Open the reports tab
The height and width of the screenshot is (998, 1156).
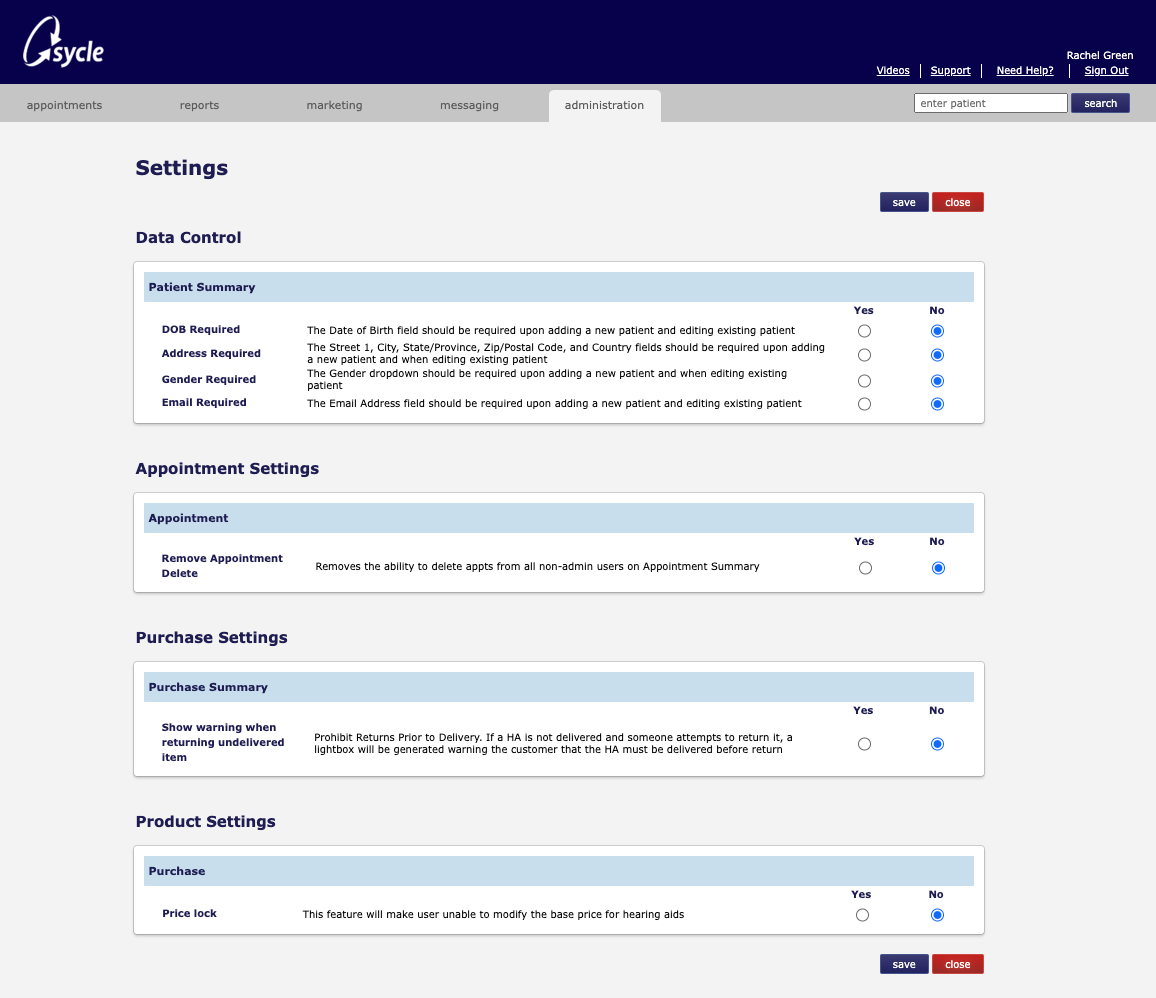(x=199, y=104)
